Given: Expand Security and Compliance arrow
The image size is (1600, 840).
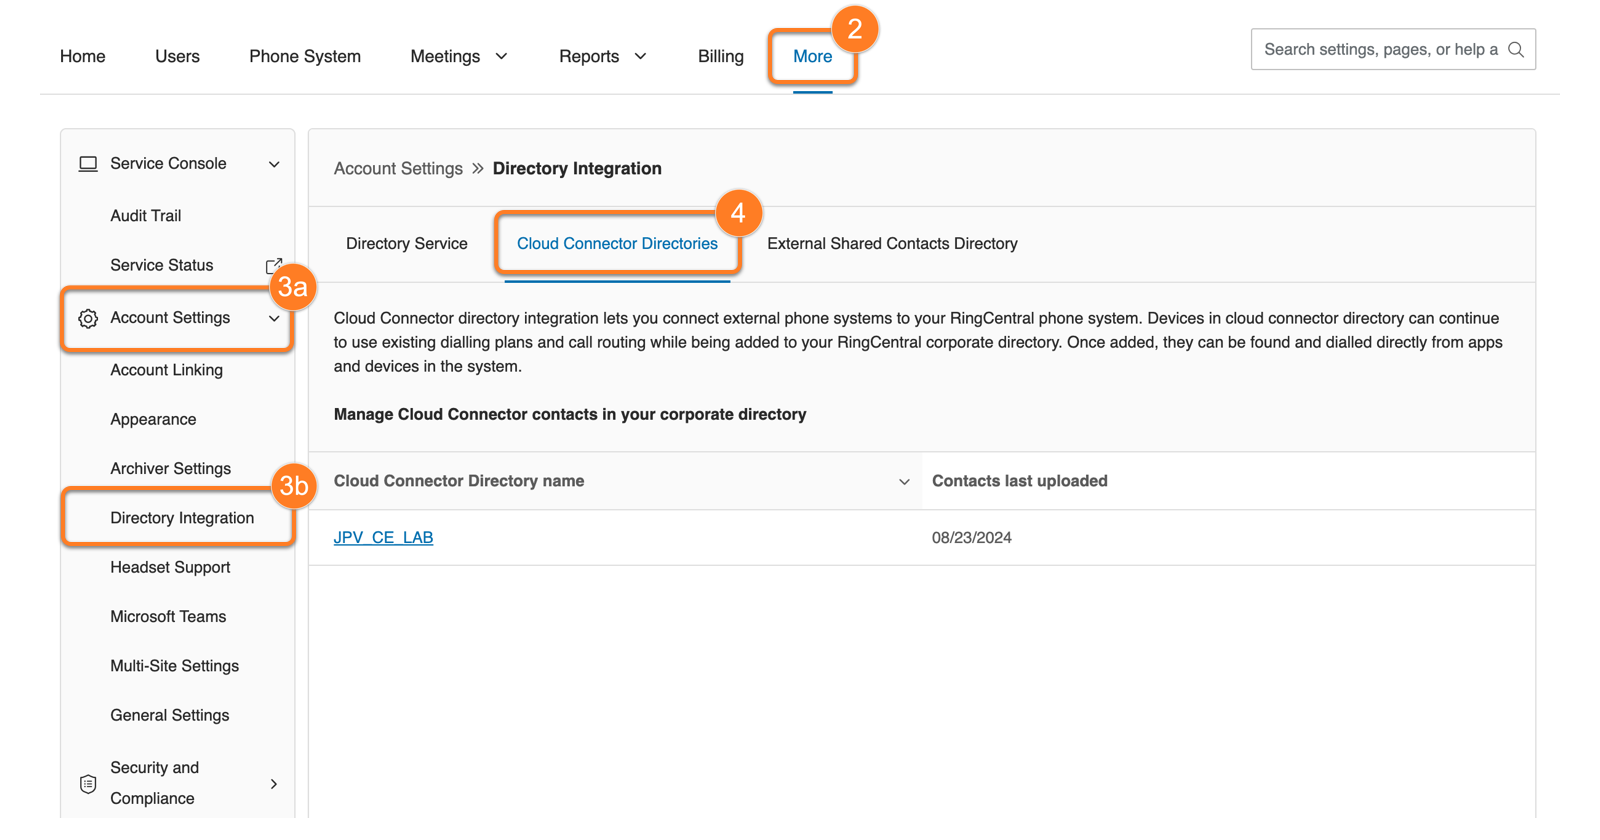Looking at the screenshot, I should click(x=274, y=784).
